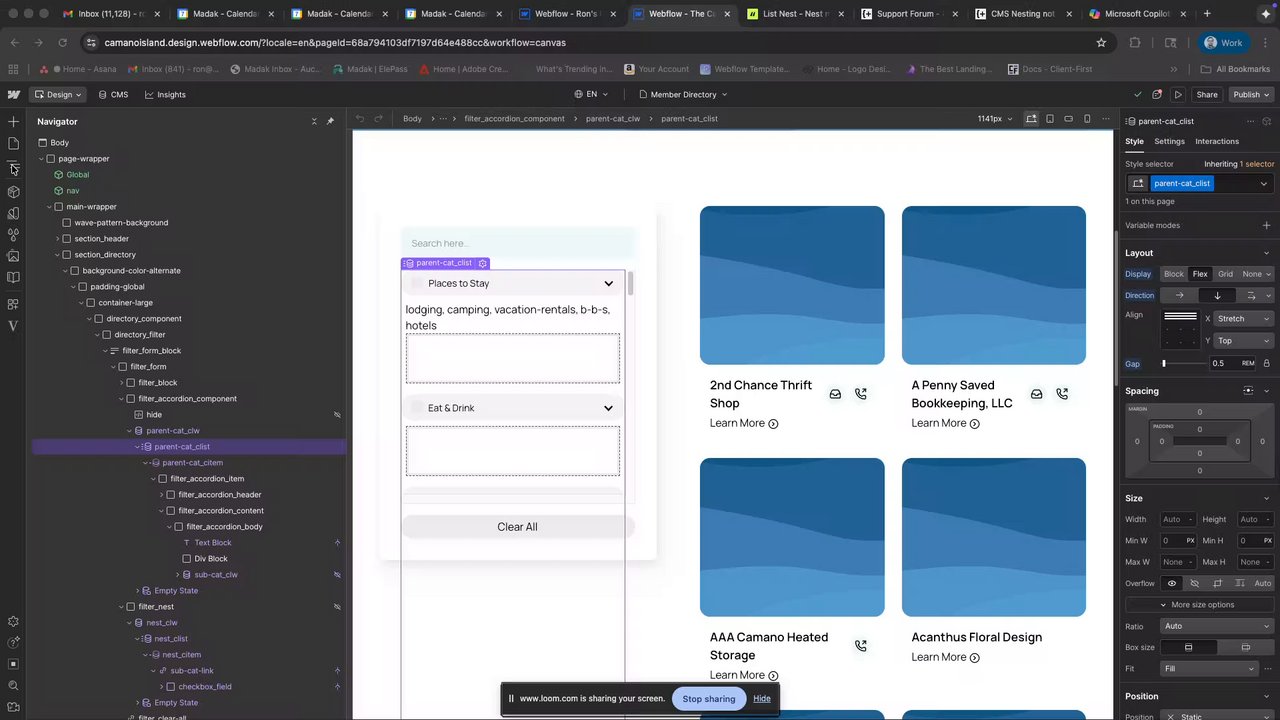Switch to the tablet breakpoint icon

1050,119
